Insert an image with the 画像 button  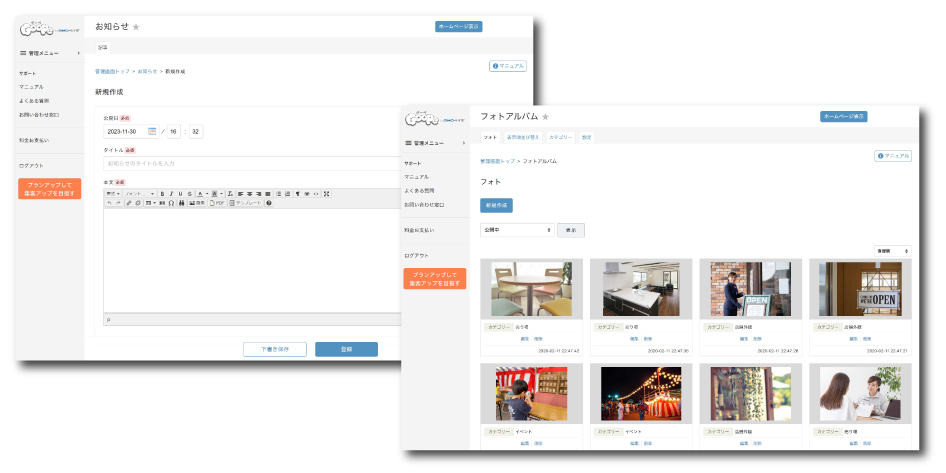197,203
